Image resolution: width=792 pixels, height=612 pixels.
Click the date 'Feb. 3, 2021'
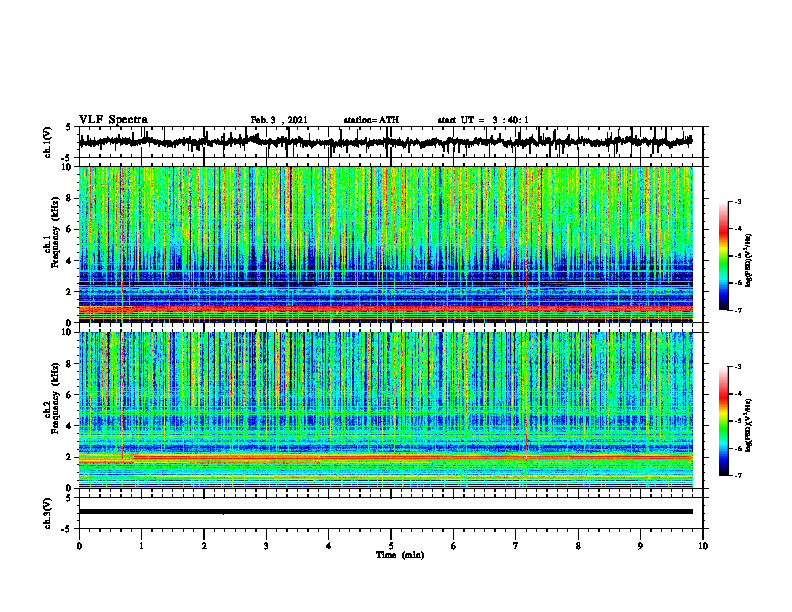click(x=279, y=120)
